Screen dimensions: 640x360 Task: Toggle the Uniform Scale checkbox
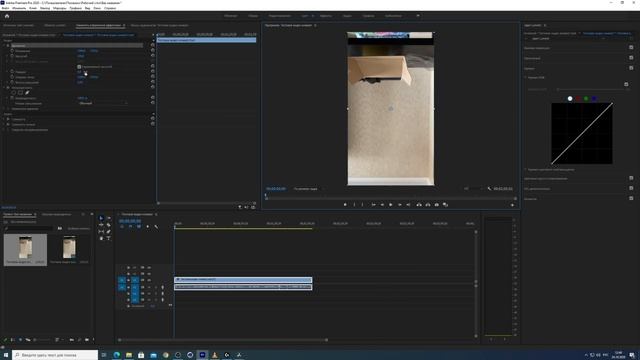[79, 67]
